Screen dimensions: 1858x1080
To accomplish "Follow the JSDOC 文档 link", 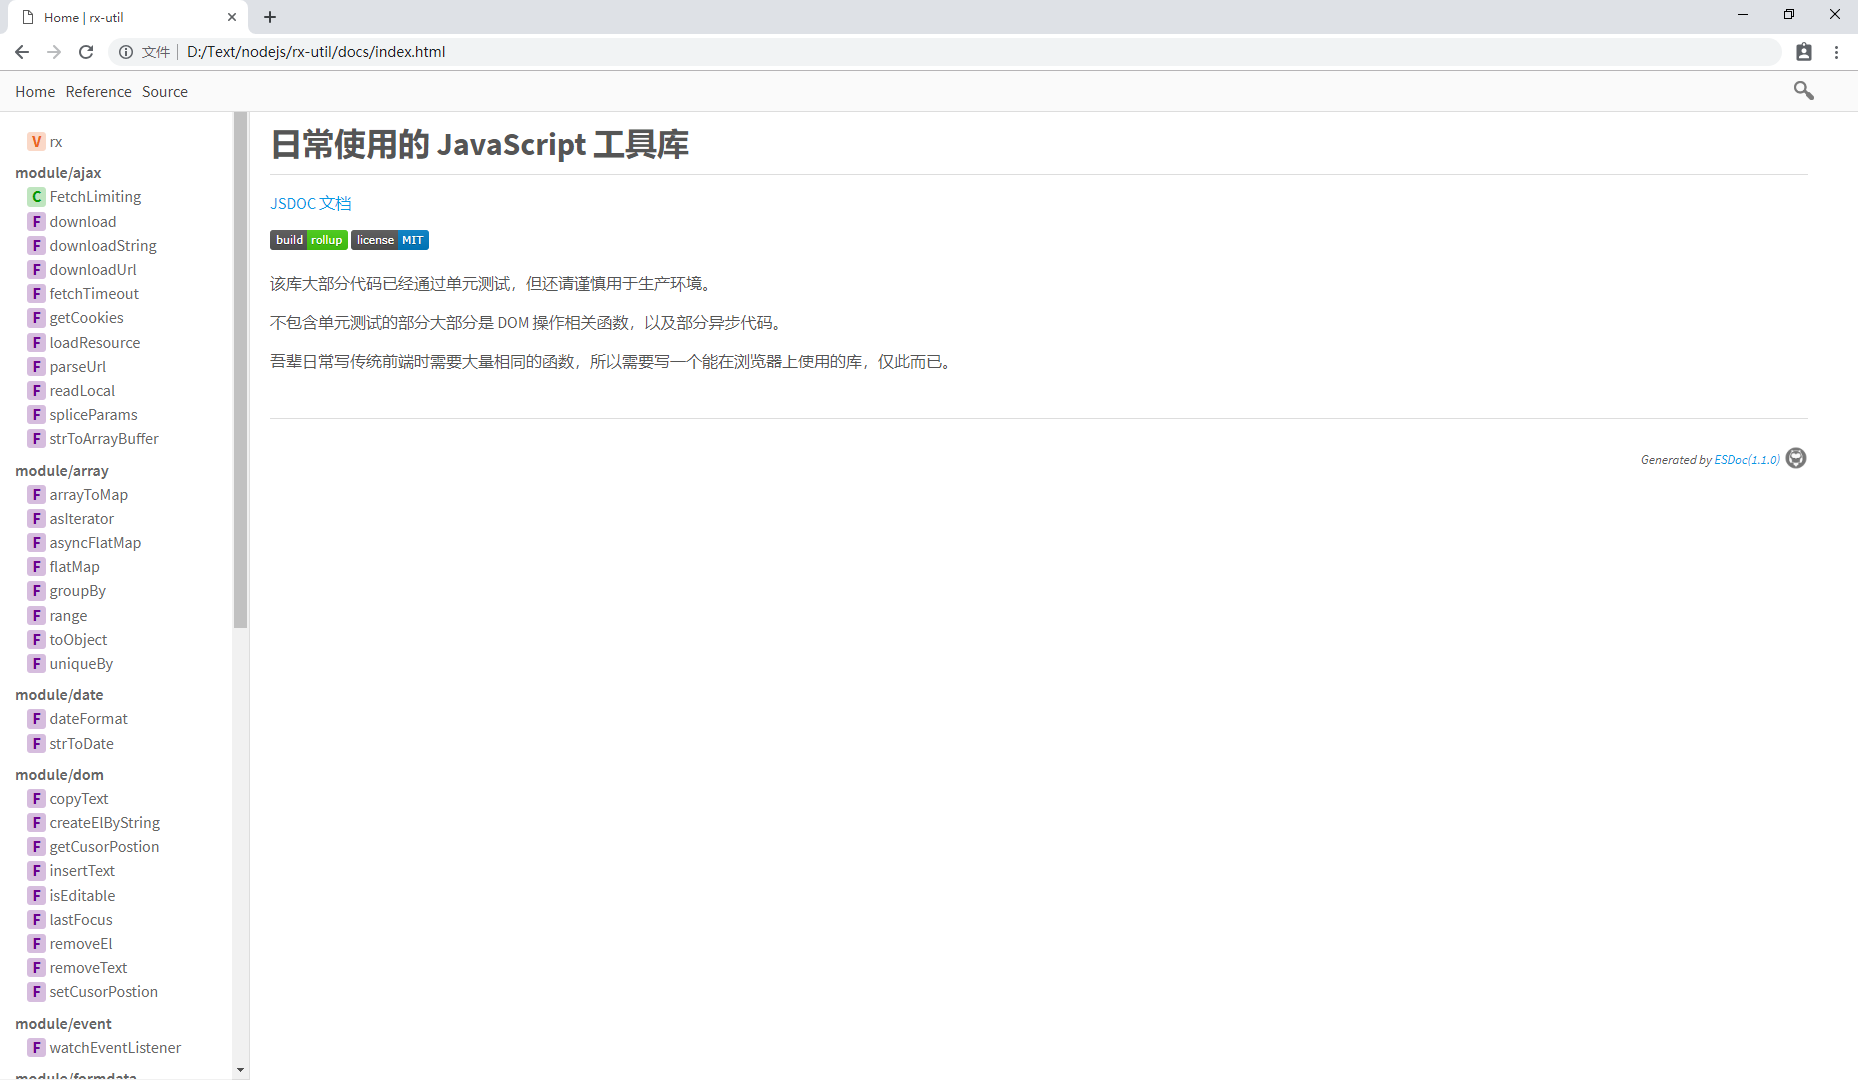I will pyautogui.click(x=311, y=204).
